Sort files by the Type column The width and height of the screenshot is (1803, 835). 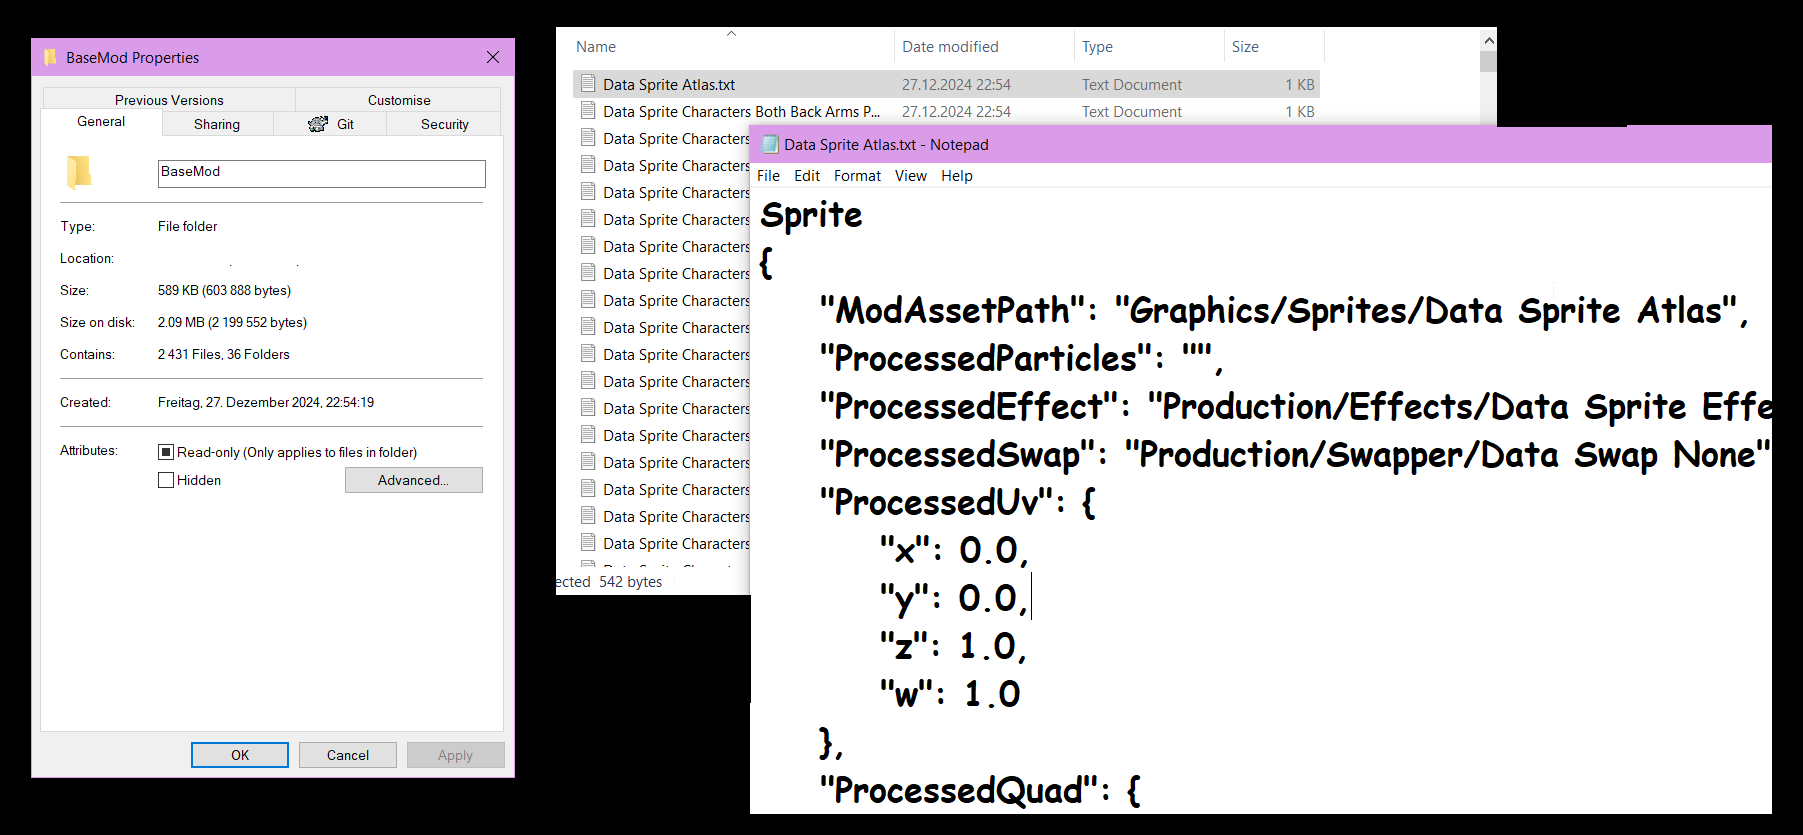[x=1097, y=47]
